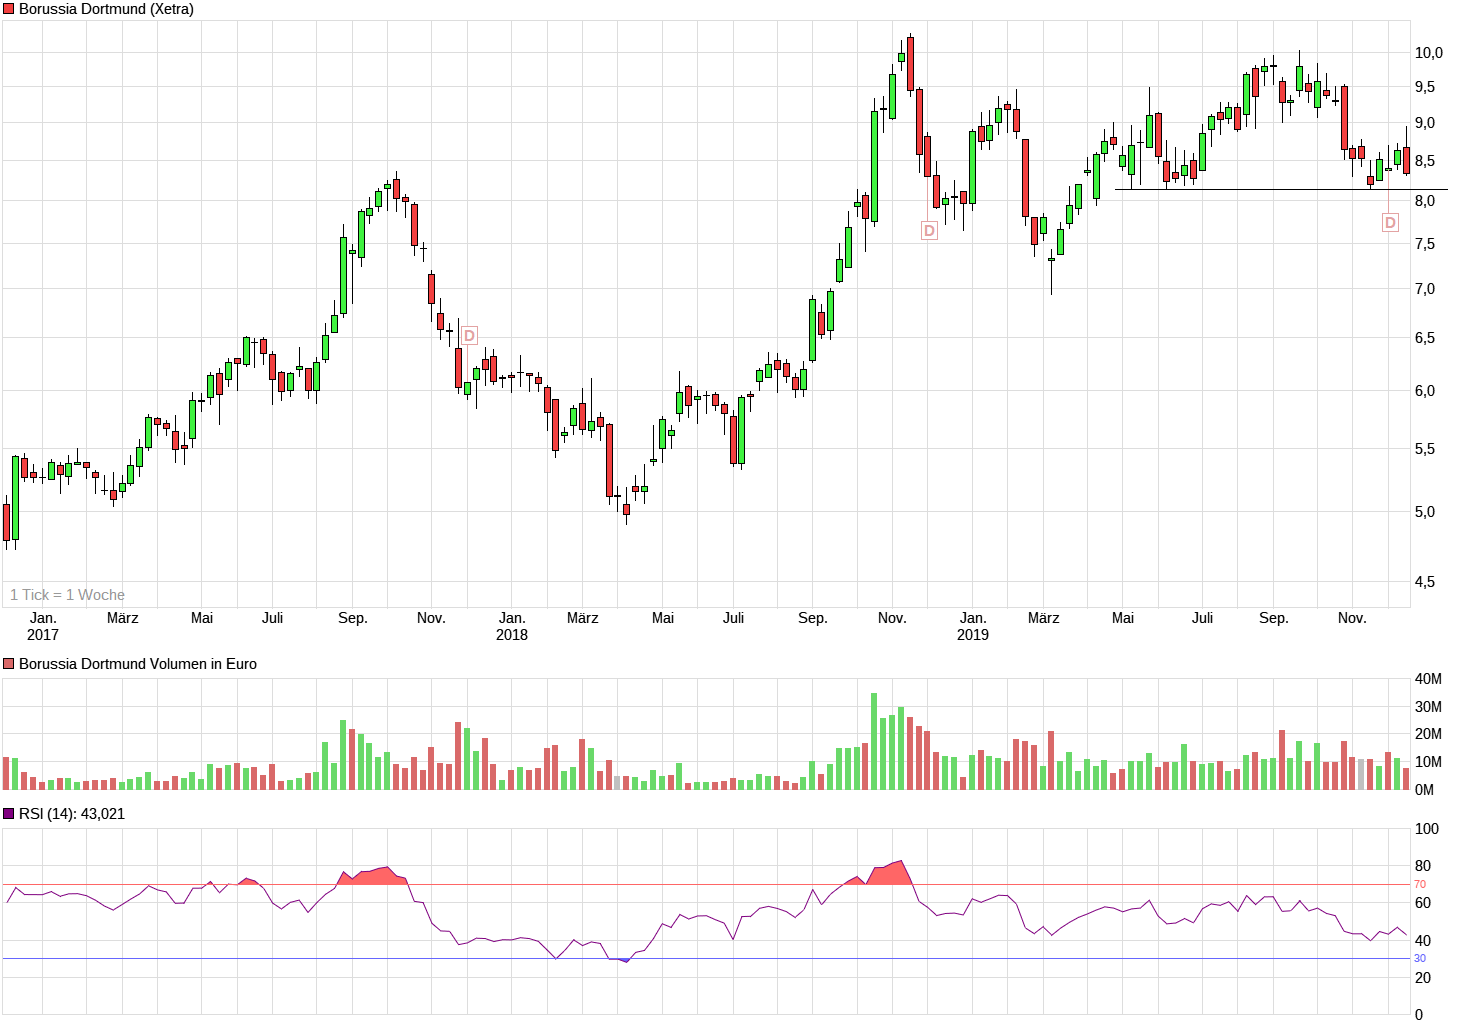
Task: Click the Volumen in Euro legend square
Action: click(x=9, y=664)
